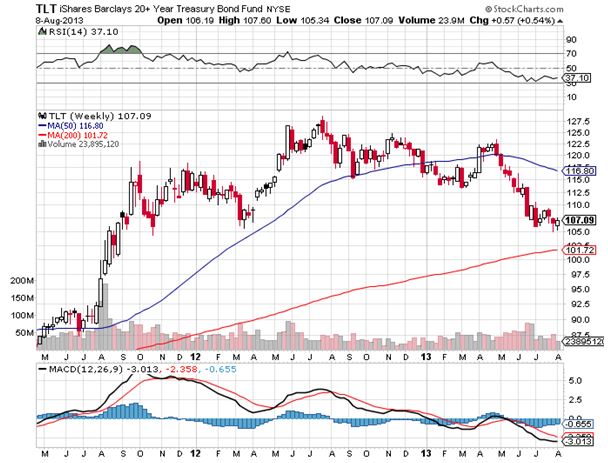Click the mountain icon beside RSI(14)
The image size is (608, 463).
42,31
